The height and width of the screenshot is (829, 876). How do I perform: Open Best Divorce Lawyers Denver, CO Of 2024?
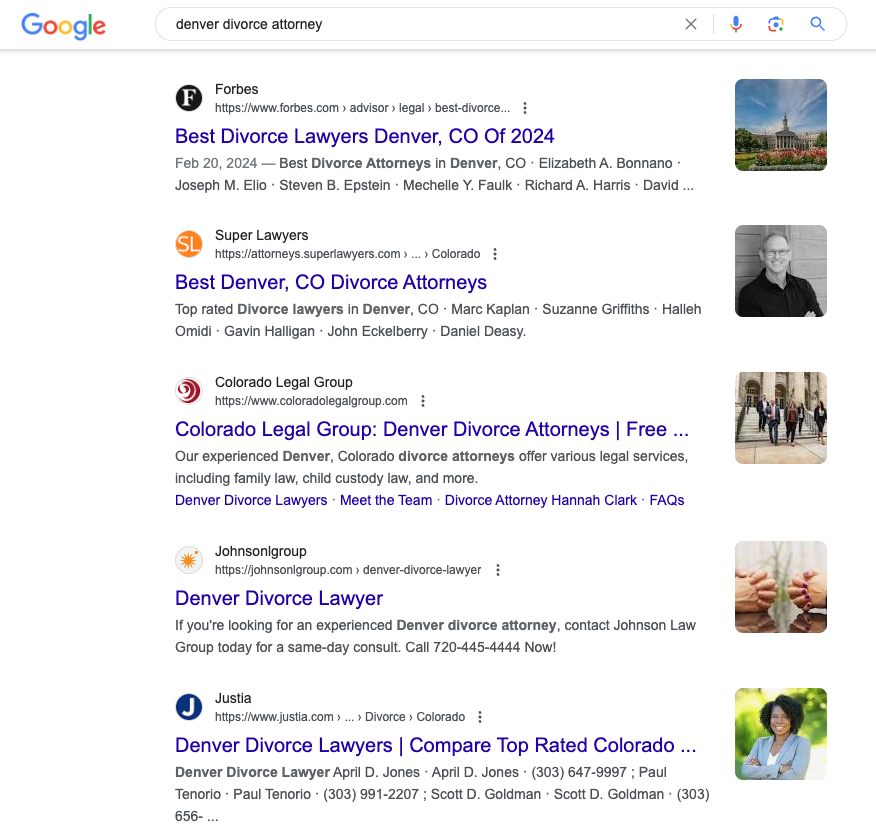pos(364,136)
